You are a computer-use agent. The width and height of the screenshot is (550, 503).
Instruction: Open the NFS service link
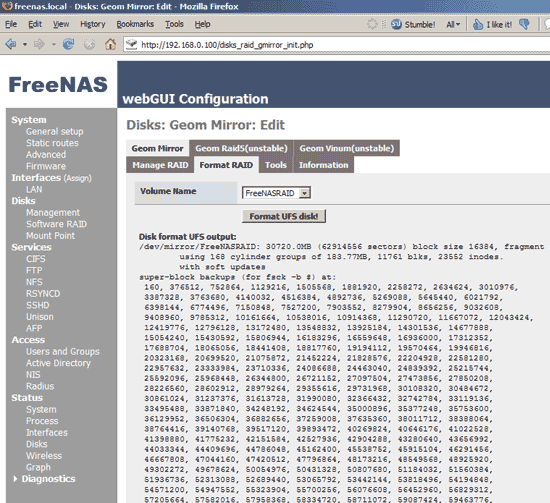(34, 282)
